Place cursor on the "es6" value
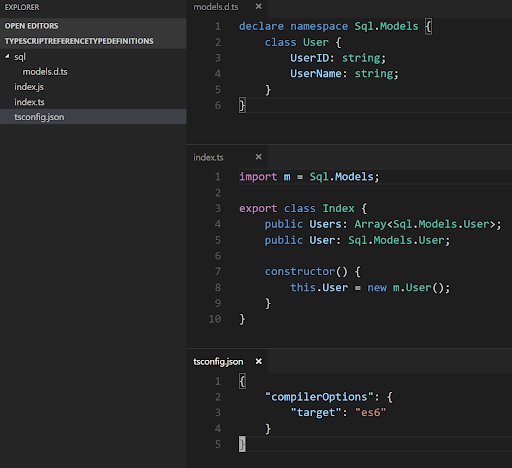This screenshot has height=468, width=512. tap(370, 412)
